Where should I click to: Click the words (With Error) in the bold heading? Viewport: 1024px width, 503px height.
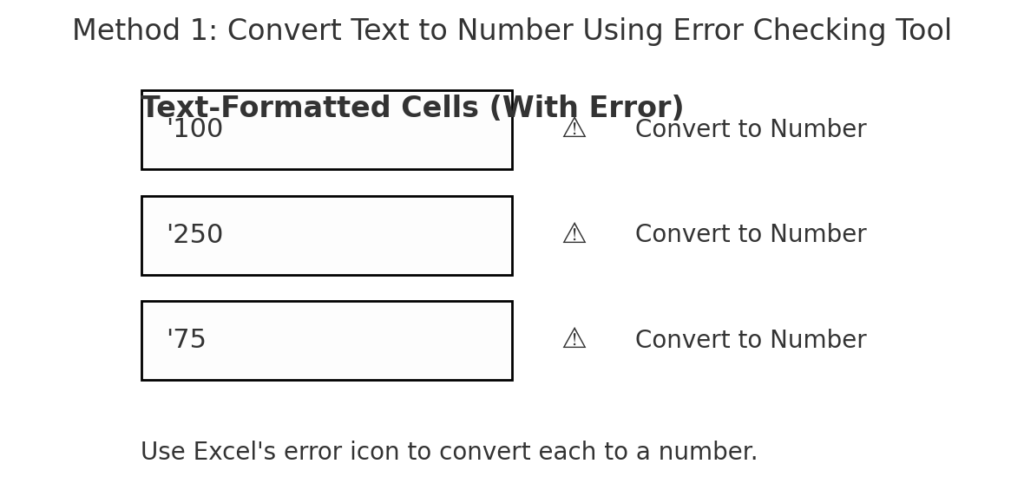[x=586, y=108]
